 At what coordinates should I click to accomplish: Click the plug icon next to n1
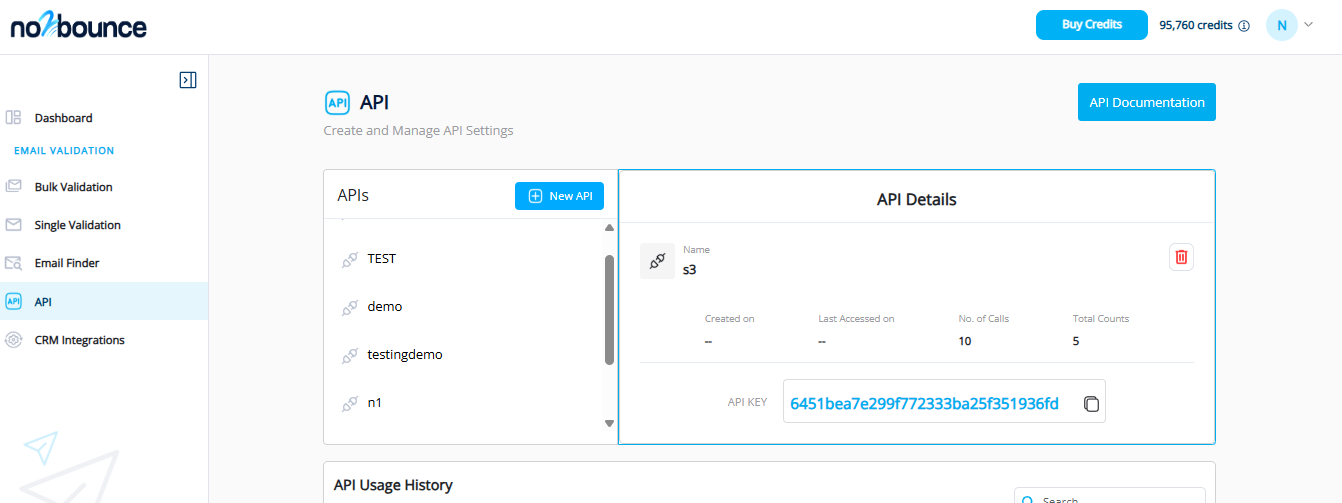pos(350,403)
